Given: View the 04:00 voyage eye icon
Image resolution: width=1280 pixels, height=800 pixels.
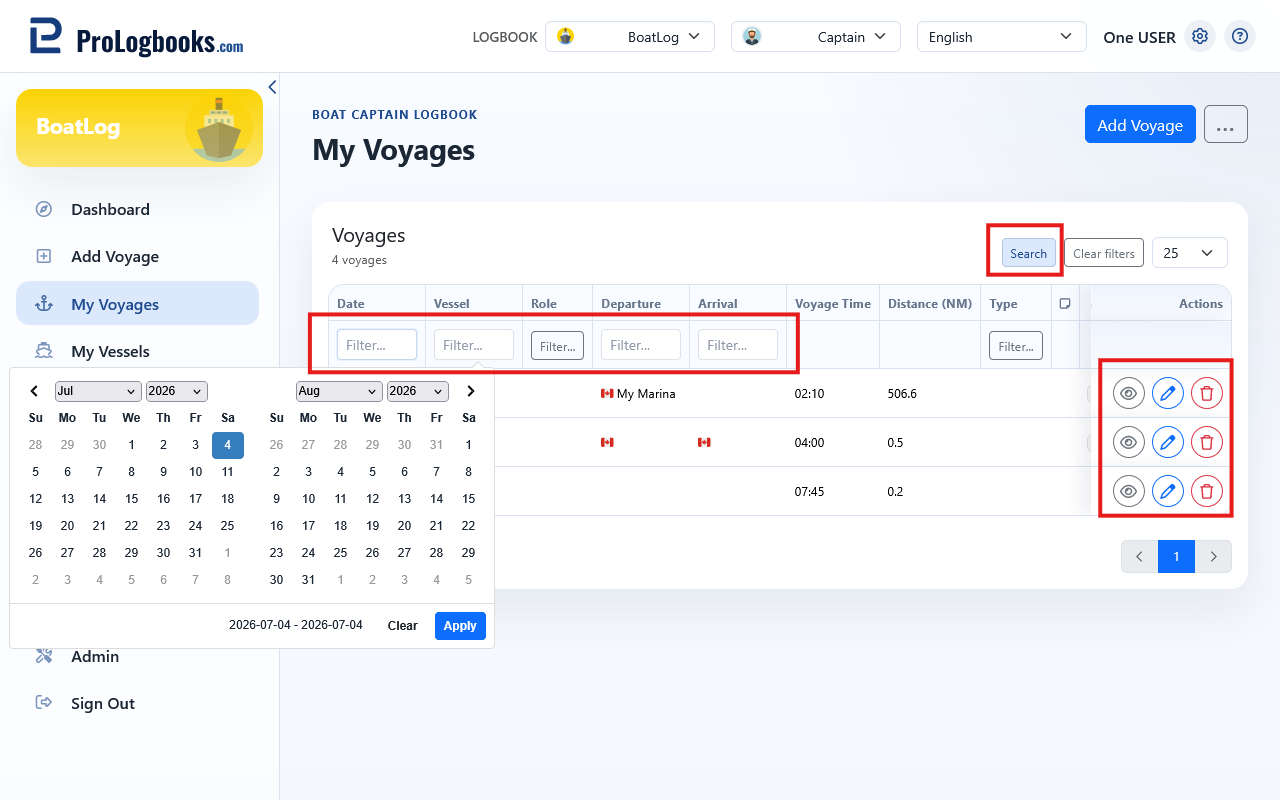Looking at the screenshot, I should [1129, 442].
